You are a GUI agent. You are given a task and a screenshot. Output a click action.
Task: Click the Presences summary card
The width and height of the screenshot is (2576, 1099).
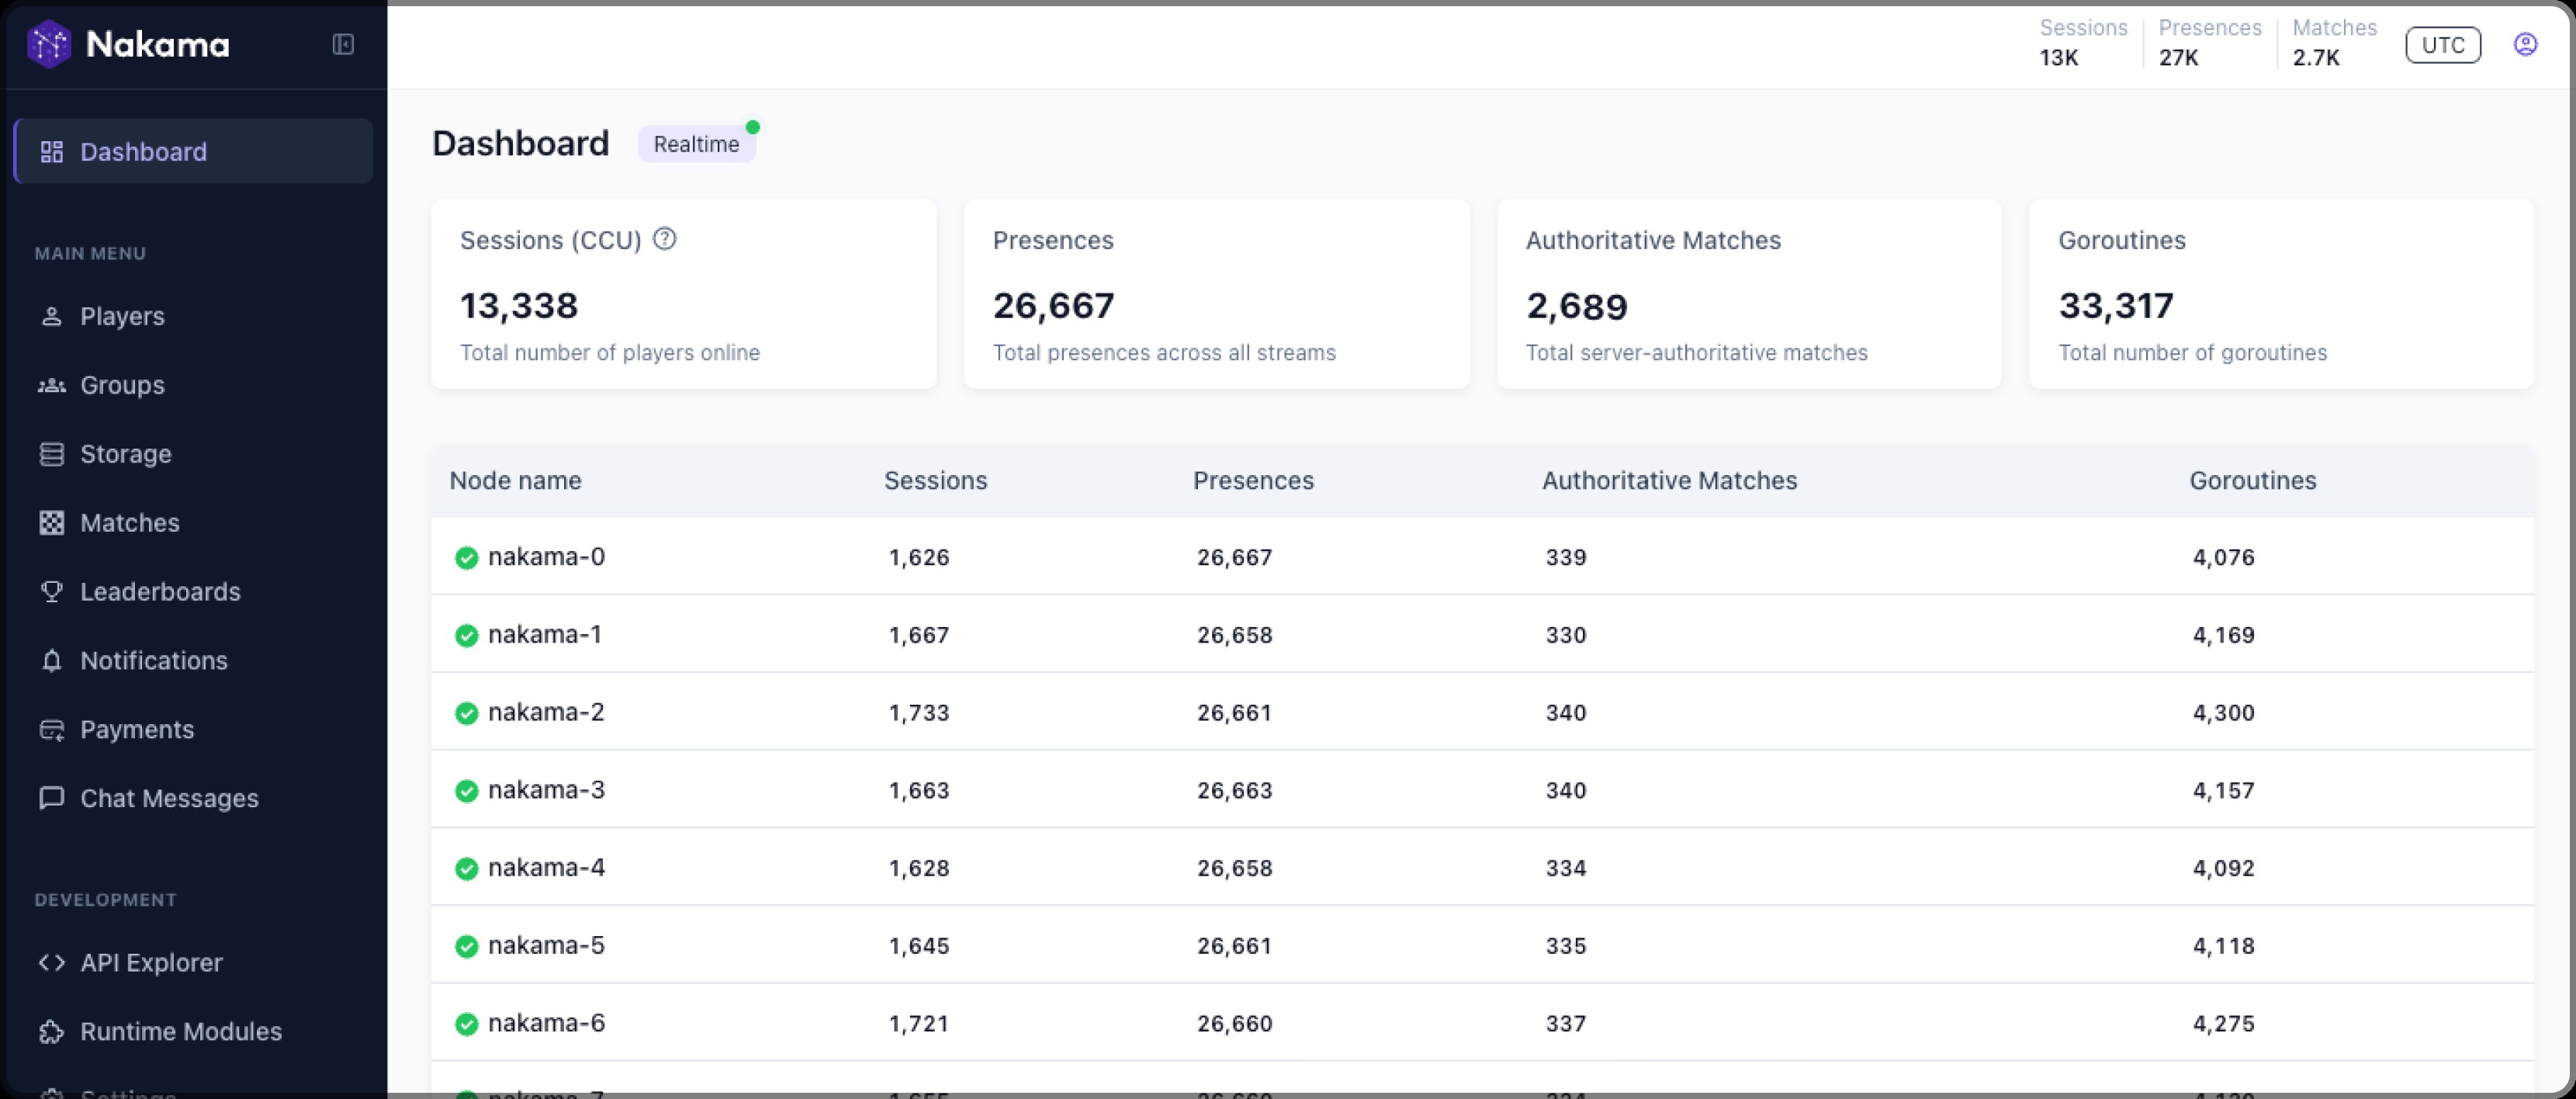click(1217, 294)
